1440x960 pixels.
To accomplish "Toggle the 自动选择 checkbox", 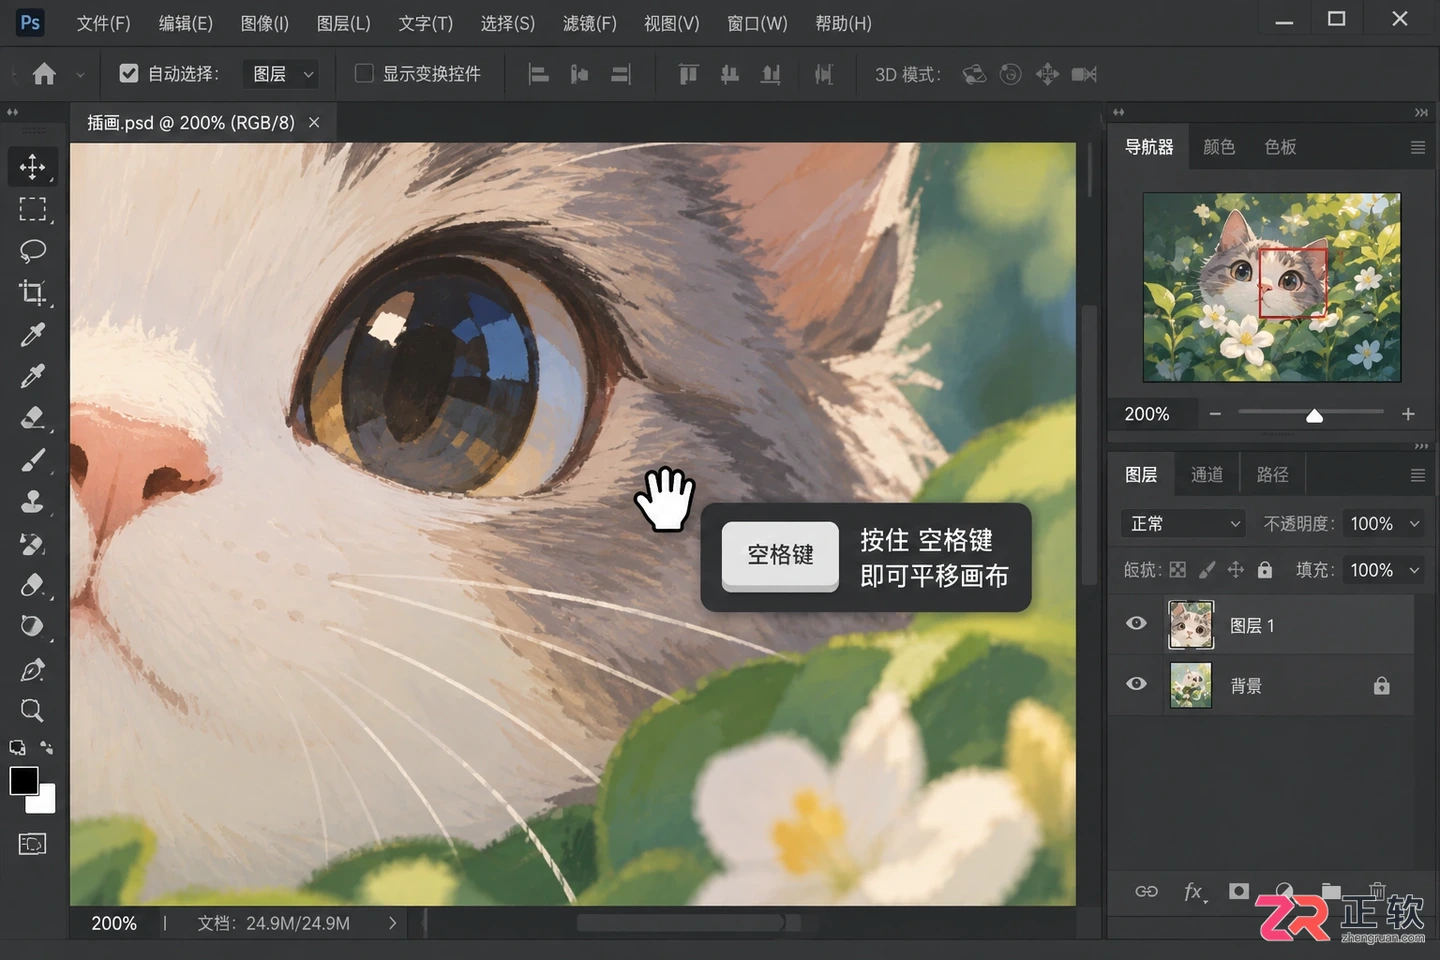I will tap(129, 73).
